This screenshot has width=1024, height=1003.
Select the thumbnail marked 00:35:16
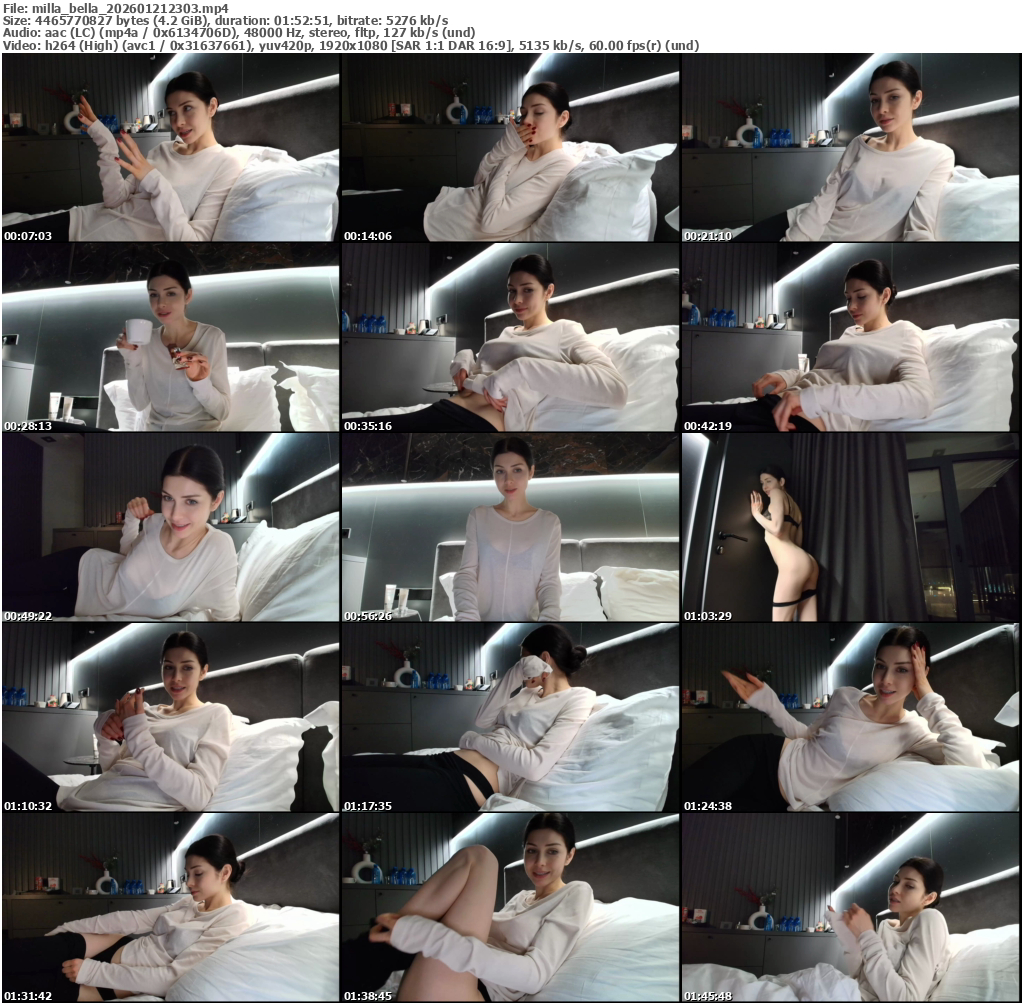click(x=510, y=337)
